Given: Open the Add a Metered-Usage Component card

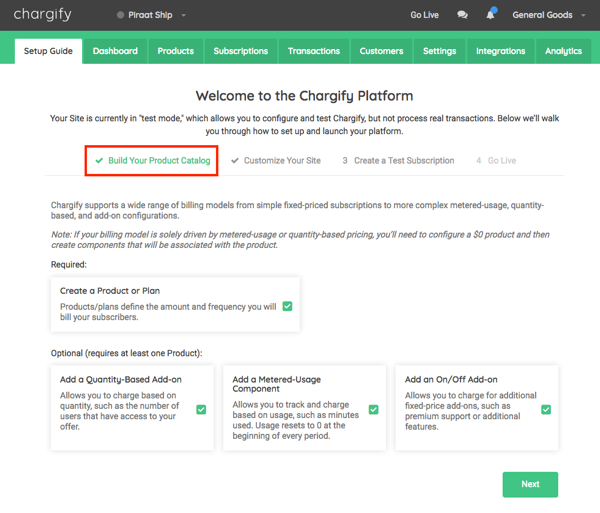Looking at the screenshot, I should 305,408.
